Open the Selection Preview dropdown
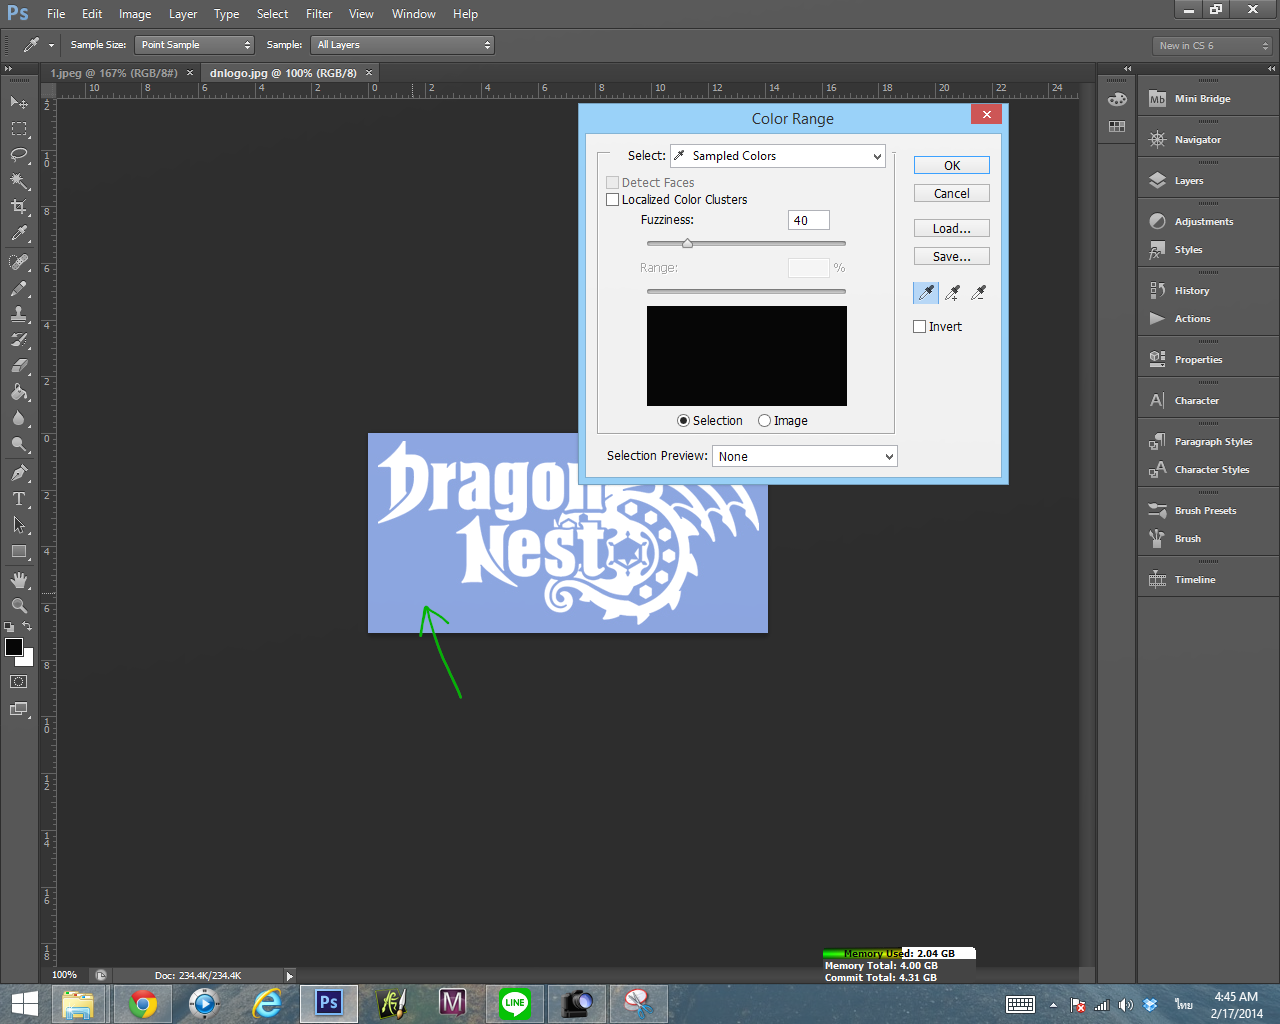 click(x=805, y=456)
